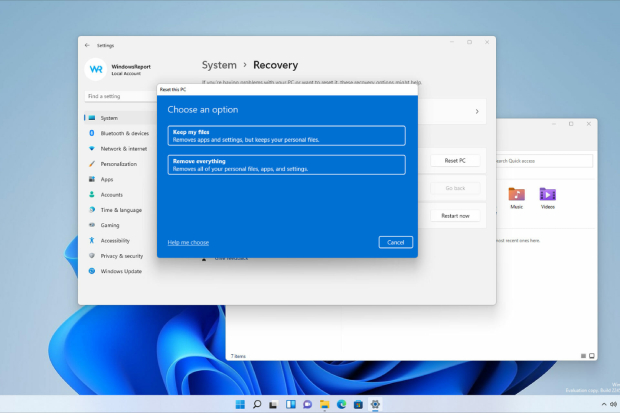Go to Apps settings section
The width and height of the screenshot is (620, 413).
pos(107,179)
